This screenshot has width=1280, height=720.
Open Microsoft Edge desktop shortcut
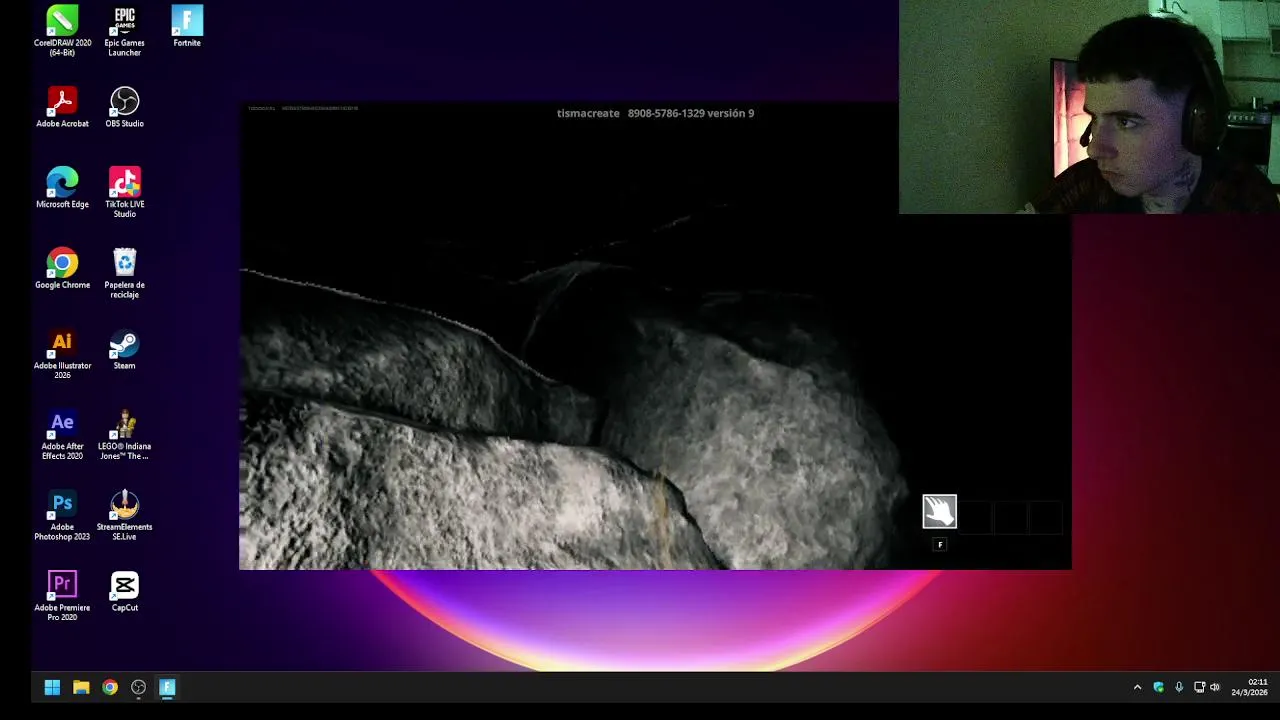[62, 188]
